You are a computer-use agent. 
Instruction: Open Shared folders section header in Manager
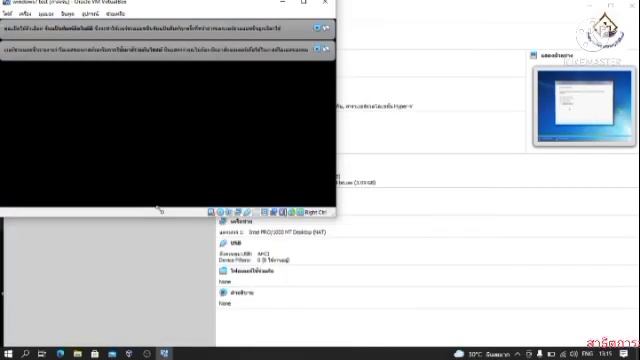pos(252,271)
